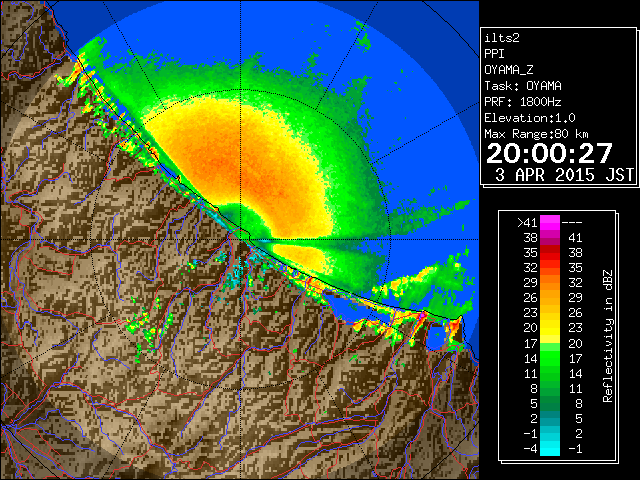Viewport: 640px width, 480px height.
Task: Select the "Task: OYAMA" line
Action: tap(523, 86)
